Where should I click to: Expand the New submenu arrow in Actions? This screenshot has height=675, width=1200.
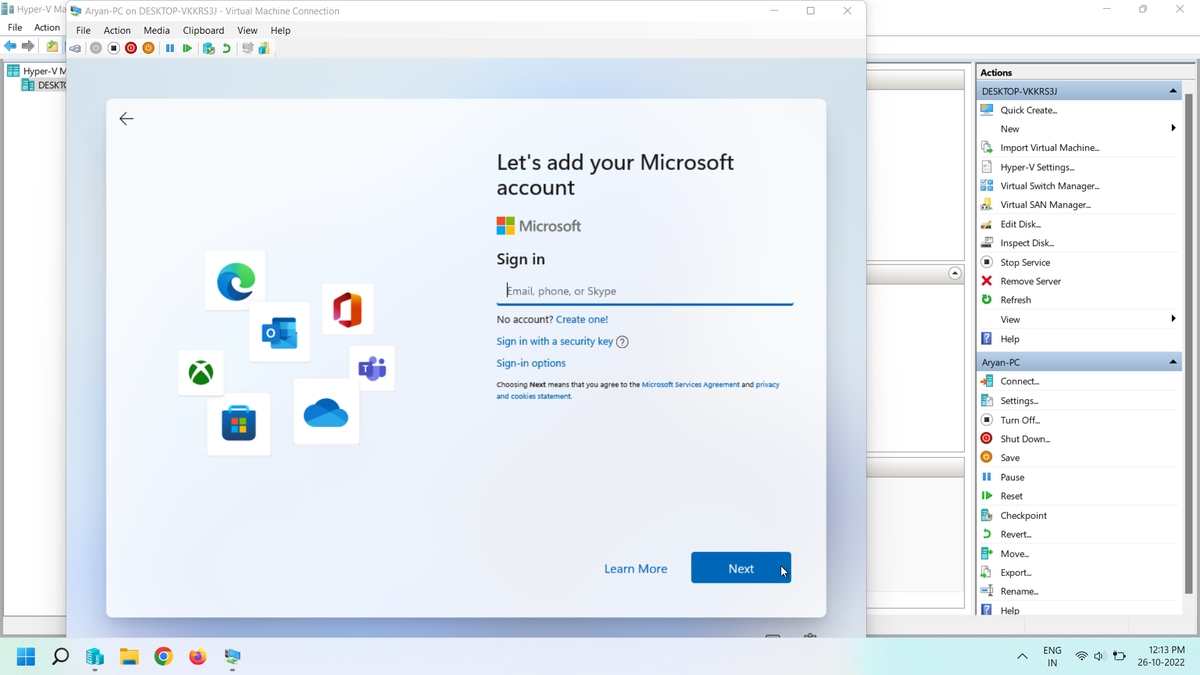[x=1173, y=128]
